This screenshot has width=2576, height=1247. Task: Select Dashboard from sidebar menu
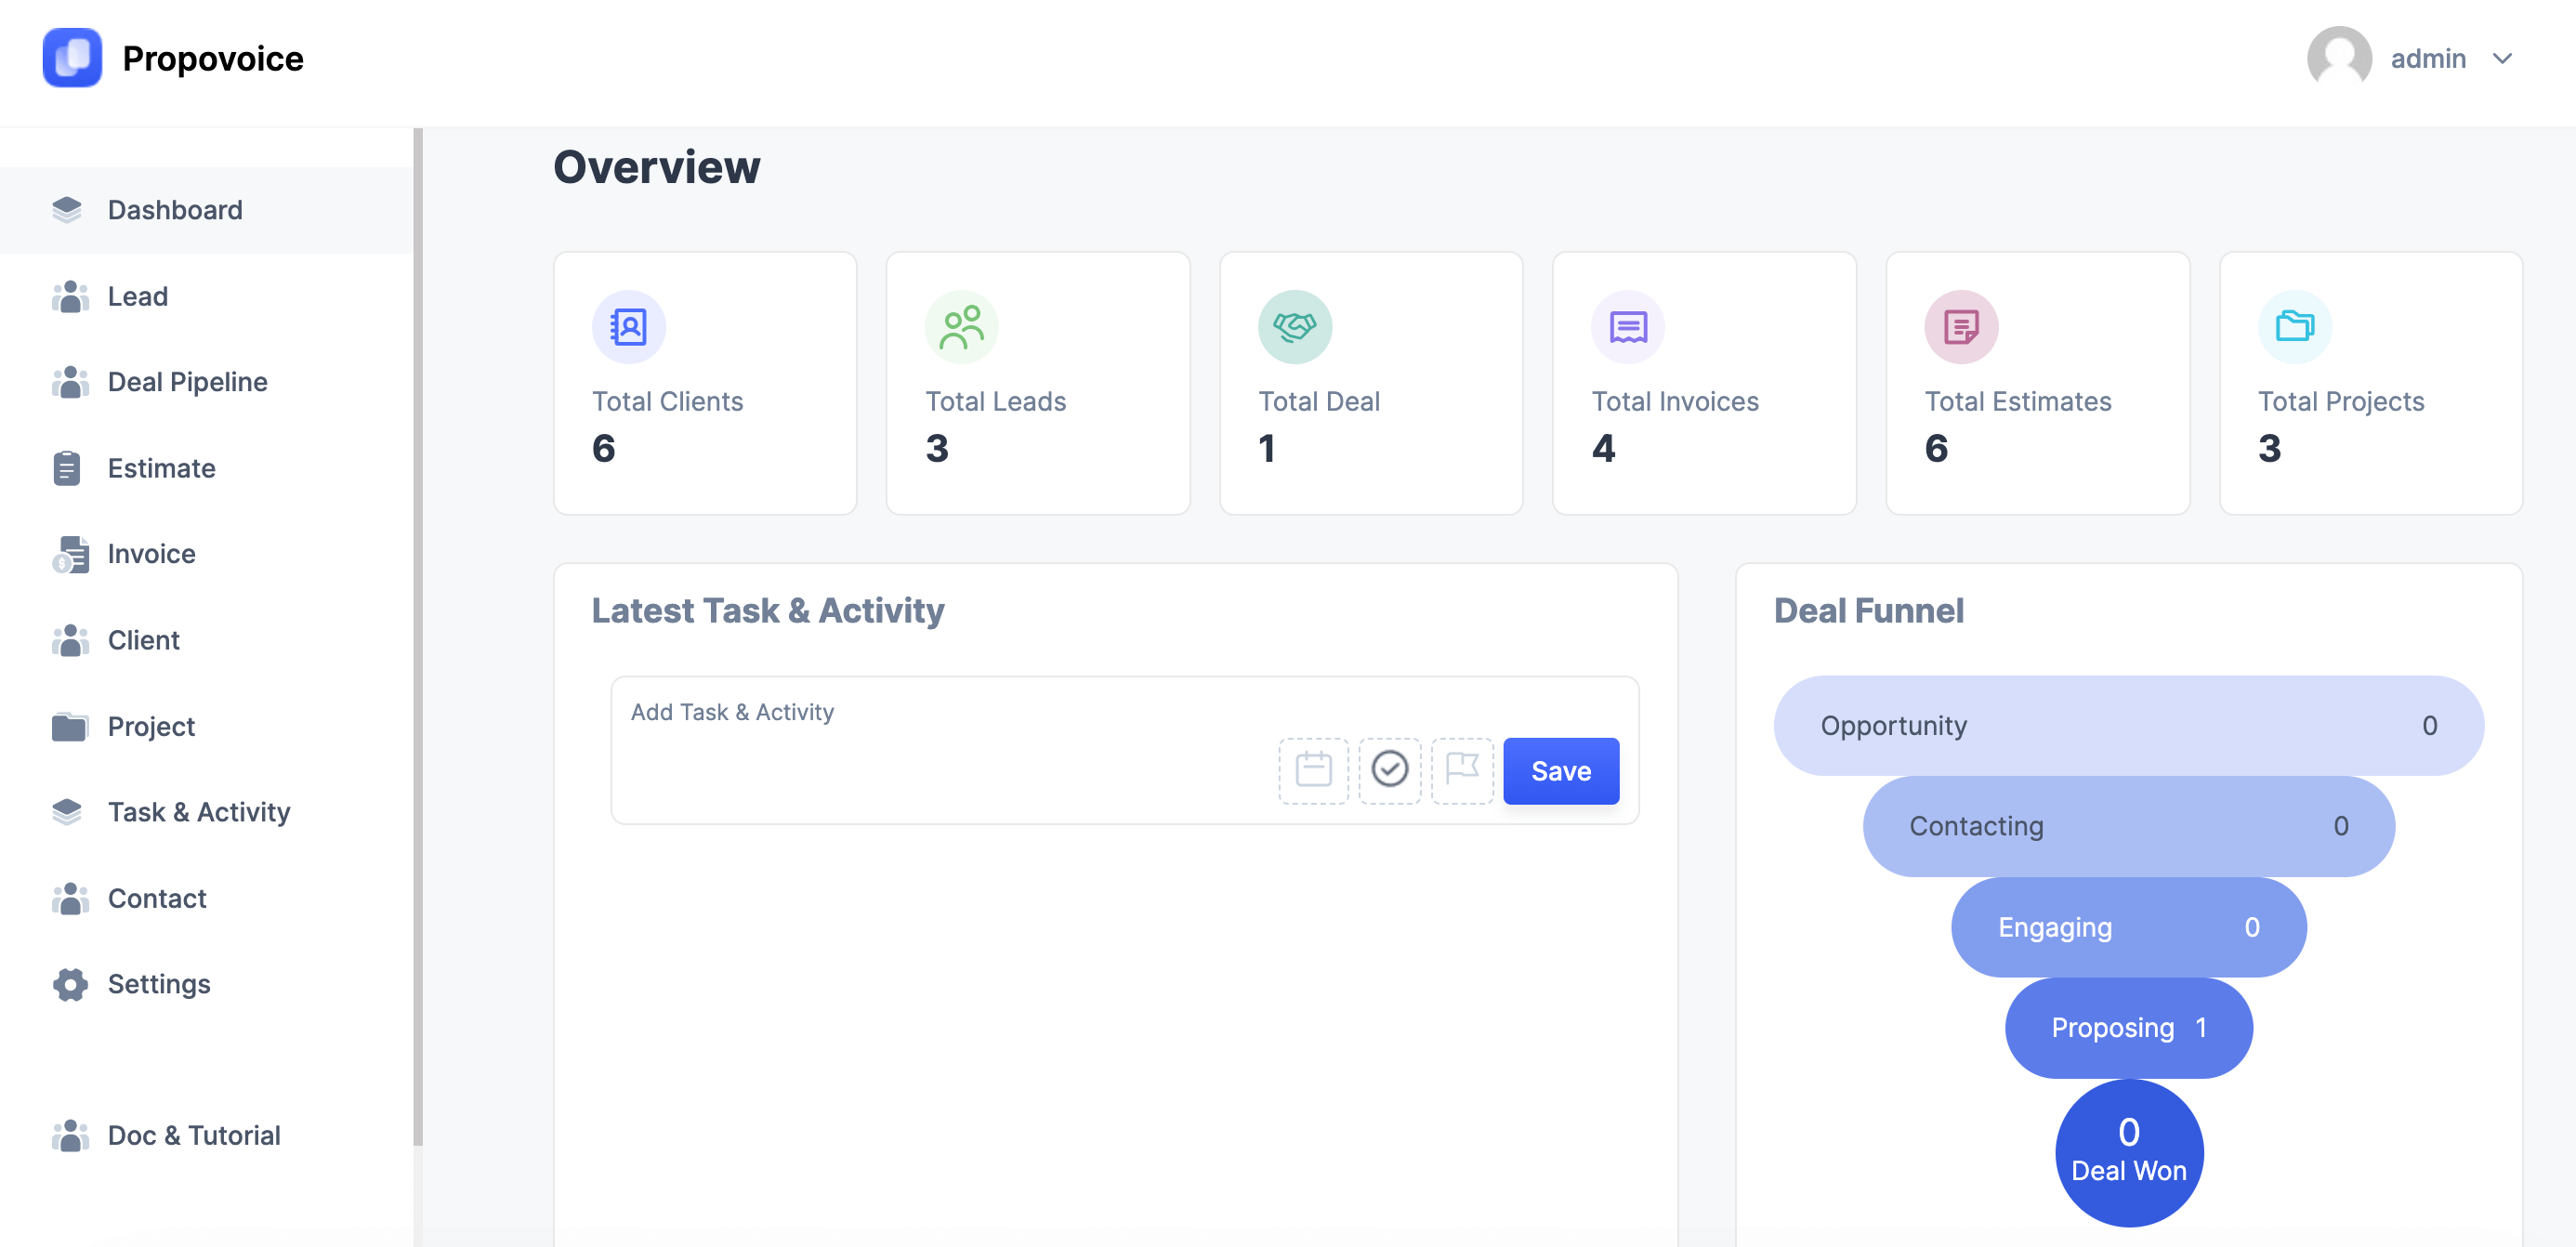tap(174, 210)
